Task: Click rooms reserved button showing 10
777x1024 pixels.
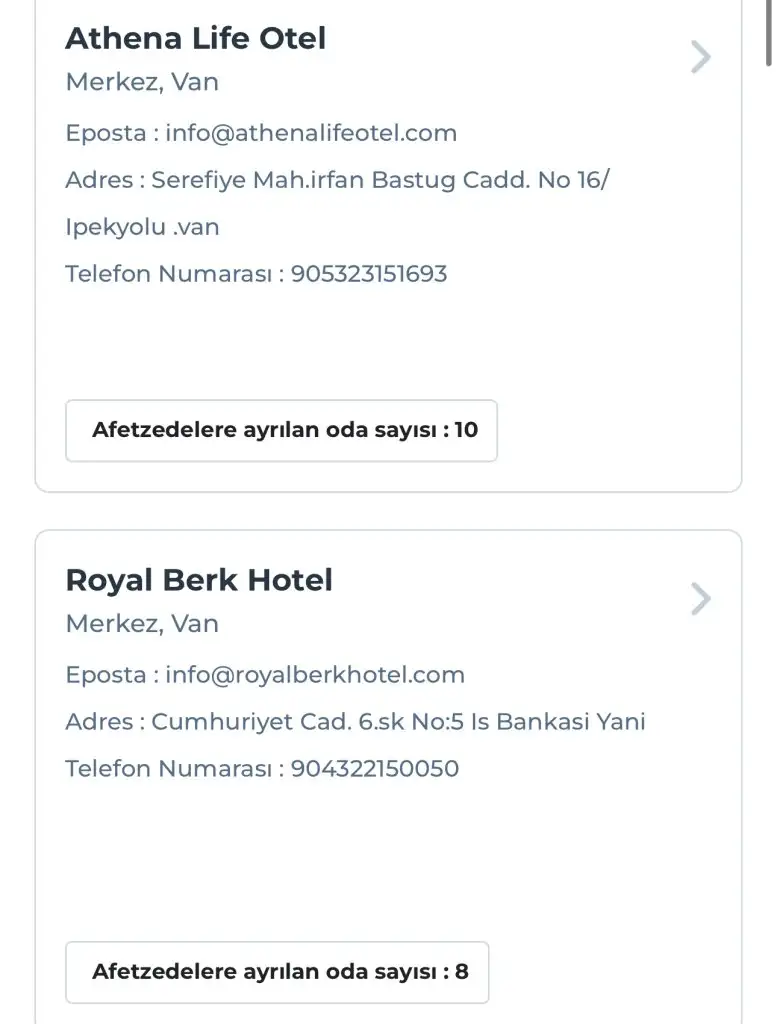Action: pos(281,431)
